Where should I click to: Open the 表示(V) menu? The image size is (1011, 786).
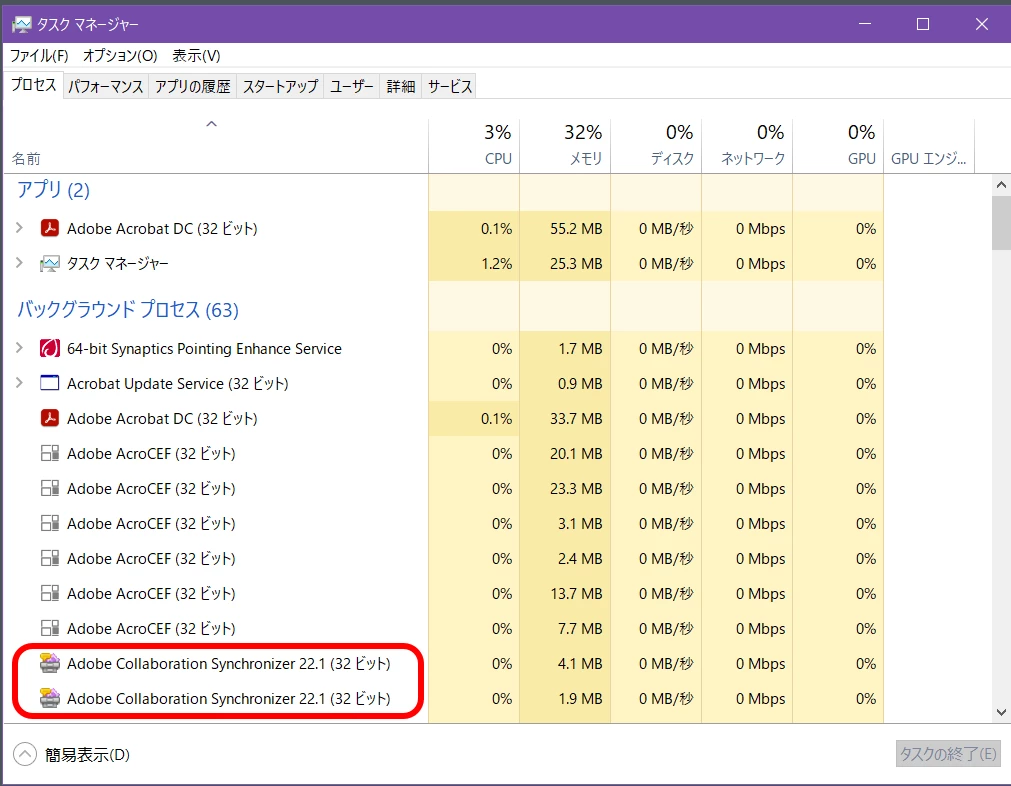[x=196, y=55]
